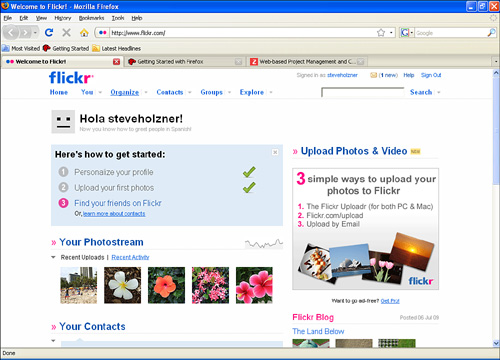This screenshot has width=500, height=360.
Task: Go to Flickr Home link
Action: (59, 92)
